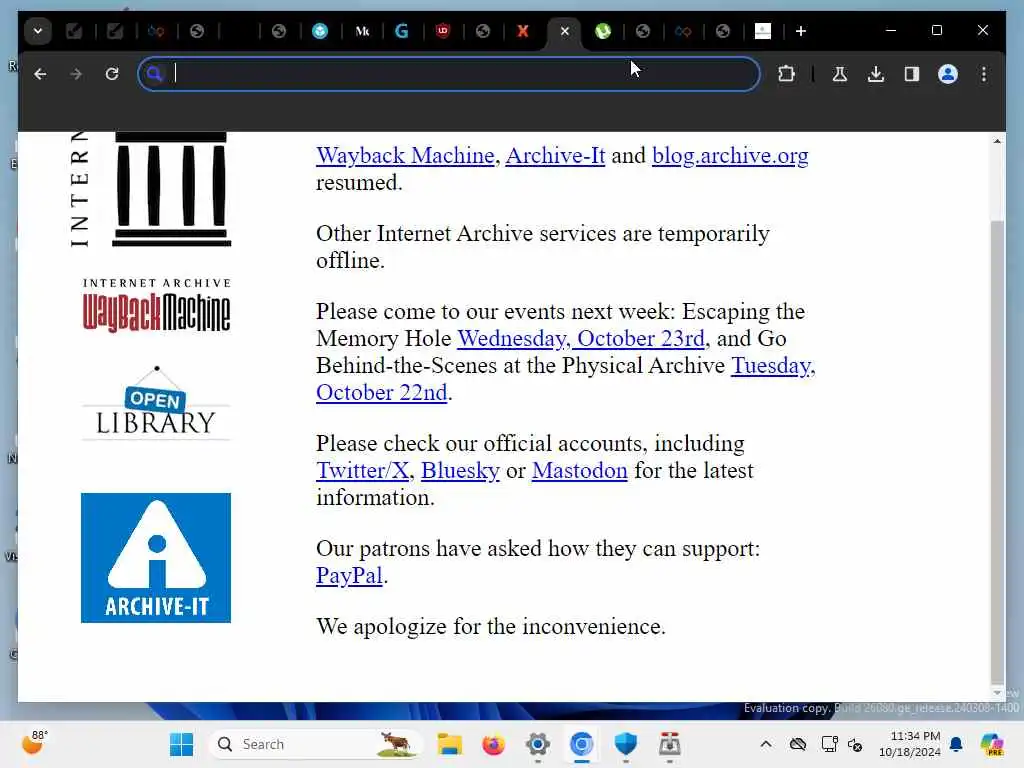The height and width of the screenshot is (768, 1024).
Task: Open Chrome Labs flask icon
Action: click(x=840, y=74)
